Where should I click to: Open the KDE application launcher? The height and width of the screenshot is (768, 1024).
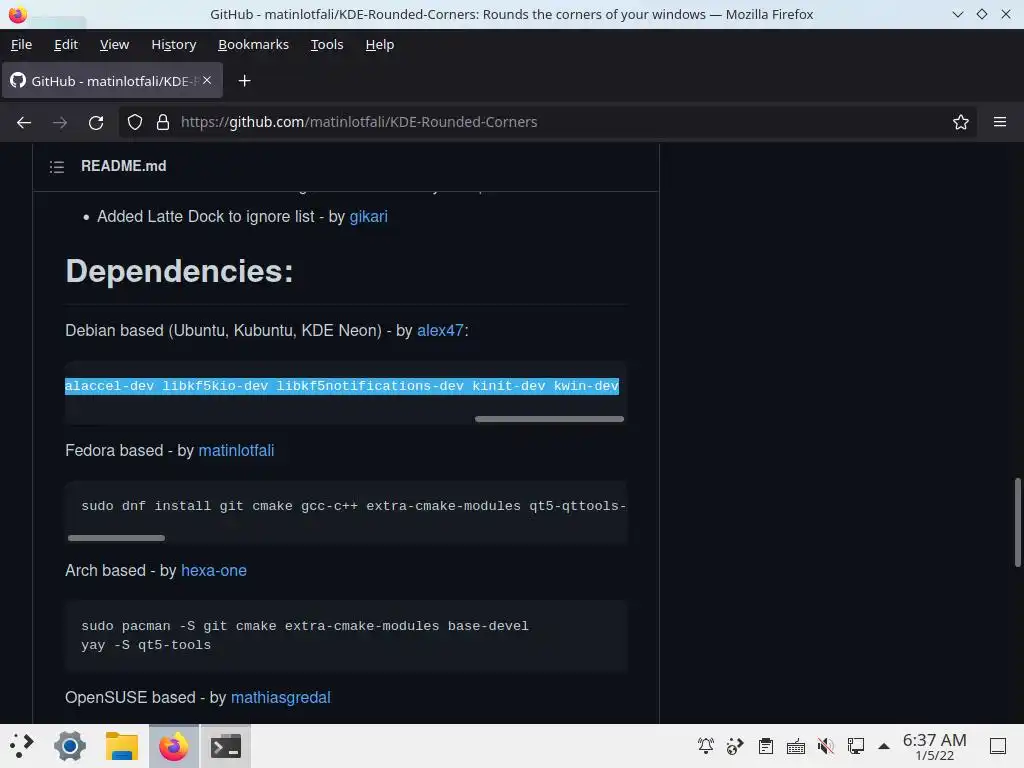click(22, 746)
